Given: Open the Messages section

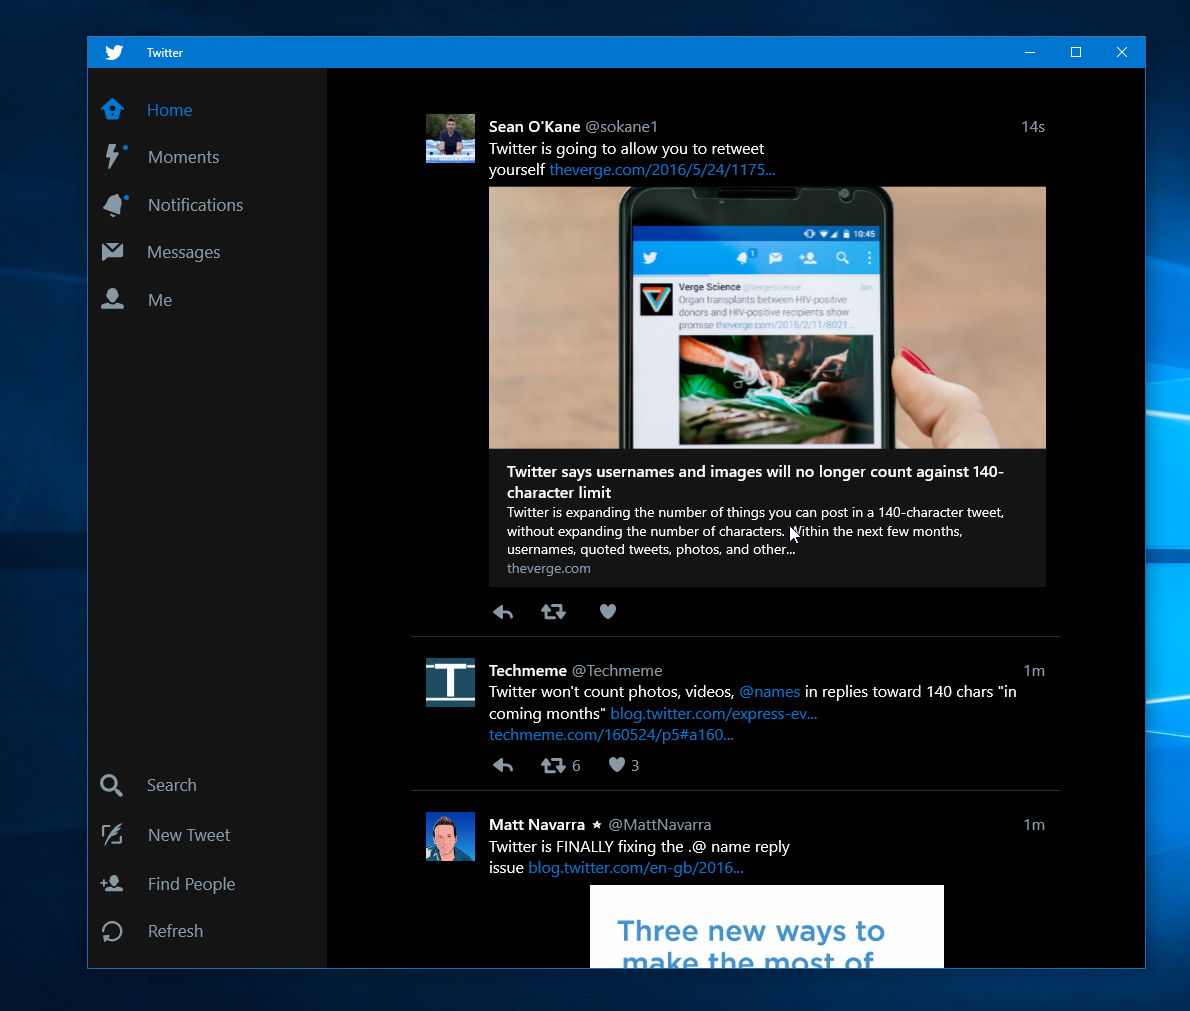Looking at the screenshot, I should pyautogui.click(x=184, y=252).
